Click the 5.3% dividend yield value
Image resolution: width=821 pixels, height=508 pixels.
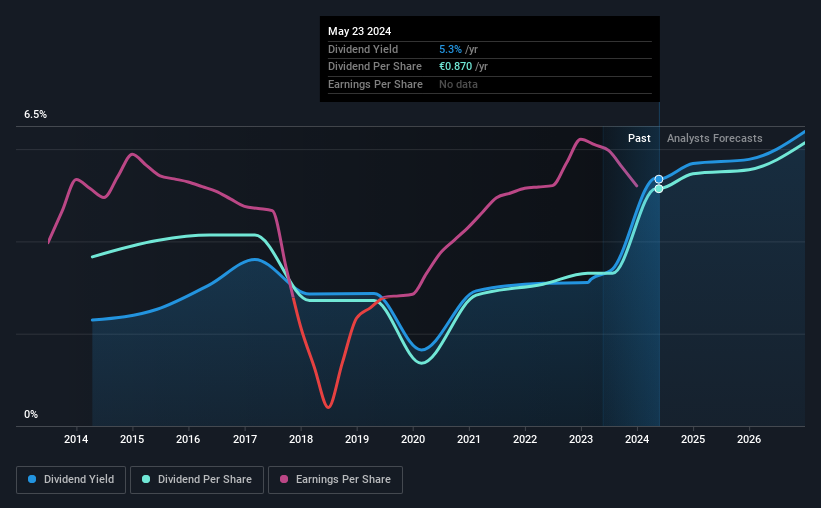[x=450, y=49]
